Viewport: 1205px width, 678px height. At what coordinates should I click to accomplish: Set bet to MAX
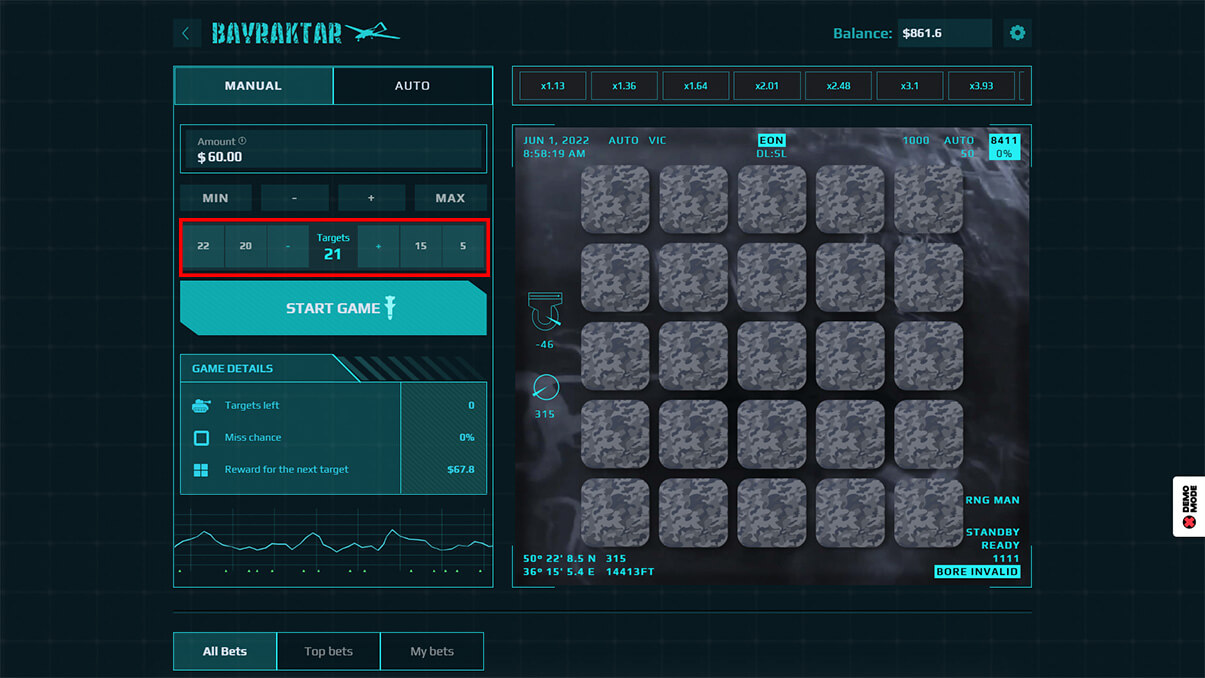pos(450,198)
